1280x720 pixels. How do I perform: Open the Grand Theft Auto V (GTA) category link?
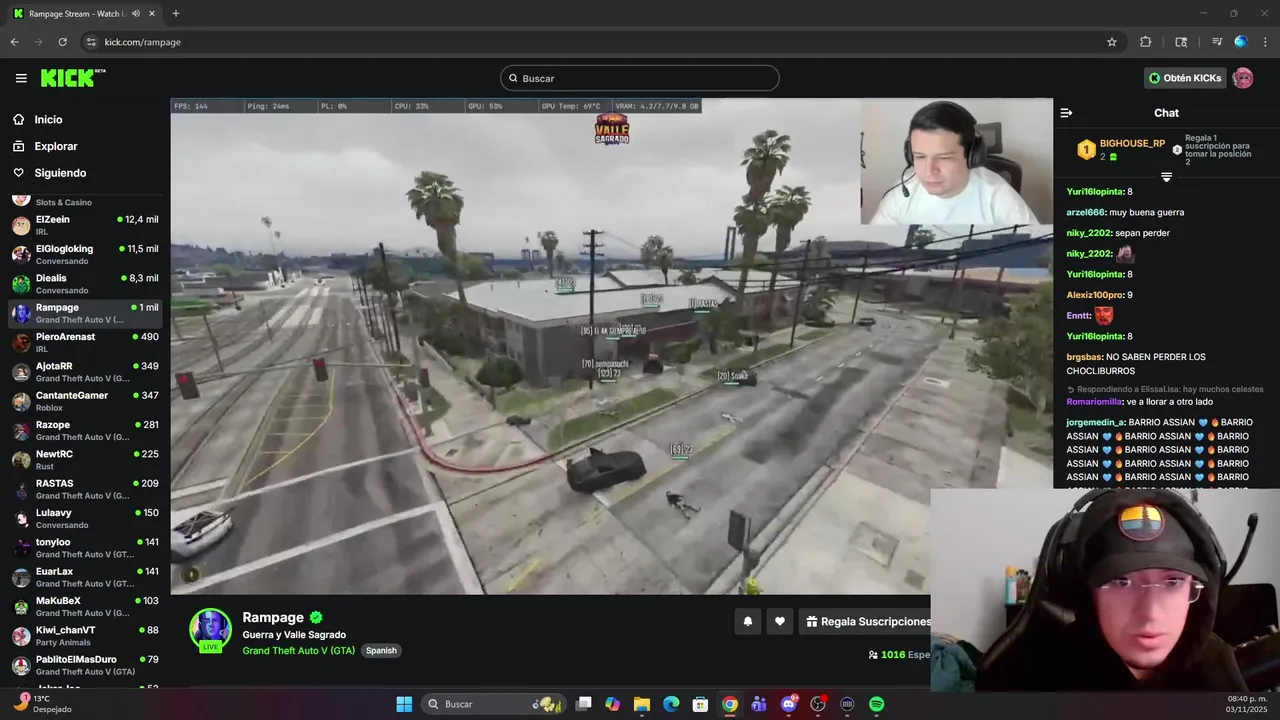tap(299, 650)
